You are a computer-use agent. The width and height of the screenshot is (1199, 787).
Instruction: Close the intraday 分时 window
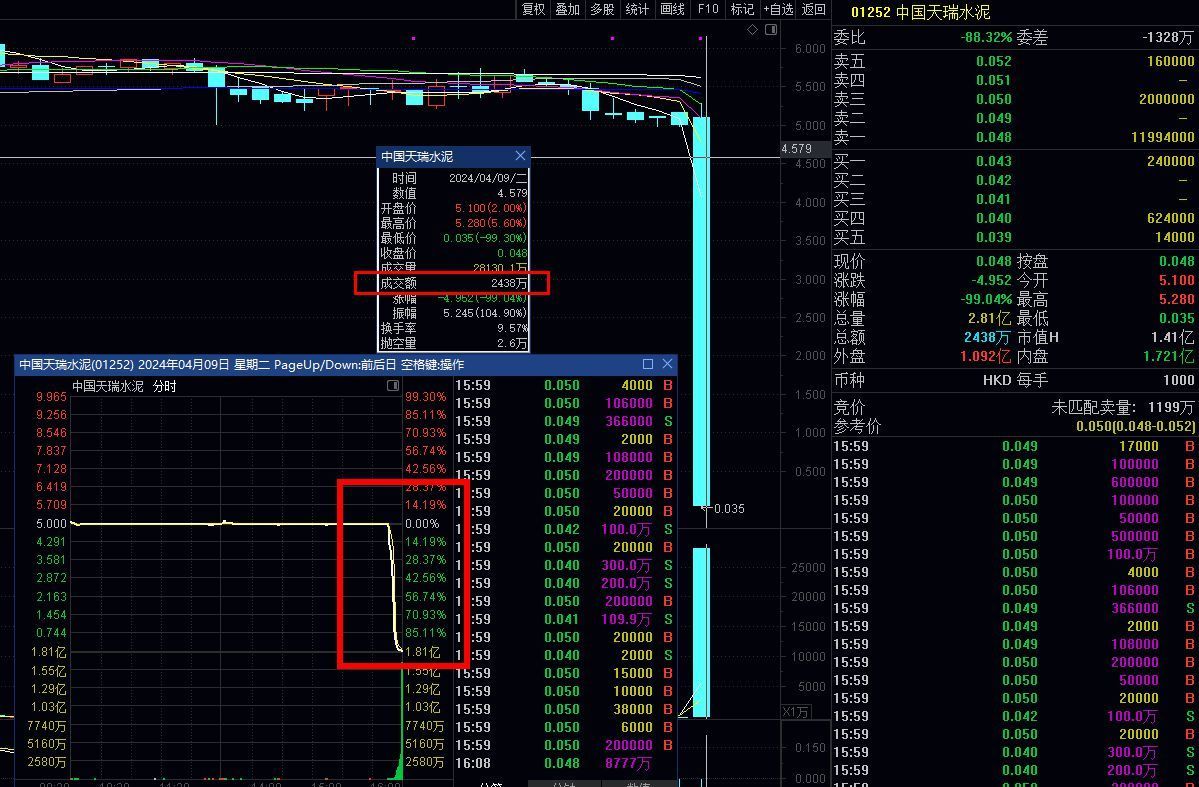point(668,364)
